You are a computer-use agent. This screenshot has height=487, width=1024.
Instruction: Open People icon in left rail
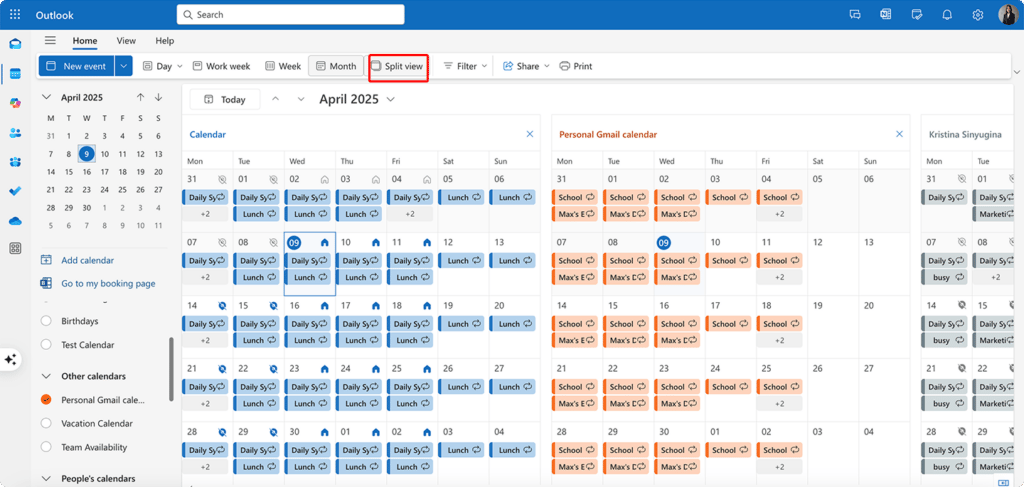tap(15, 133)
